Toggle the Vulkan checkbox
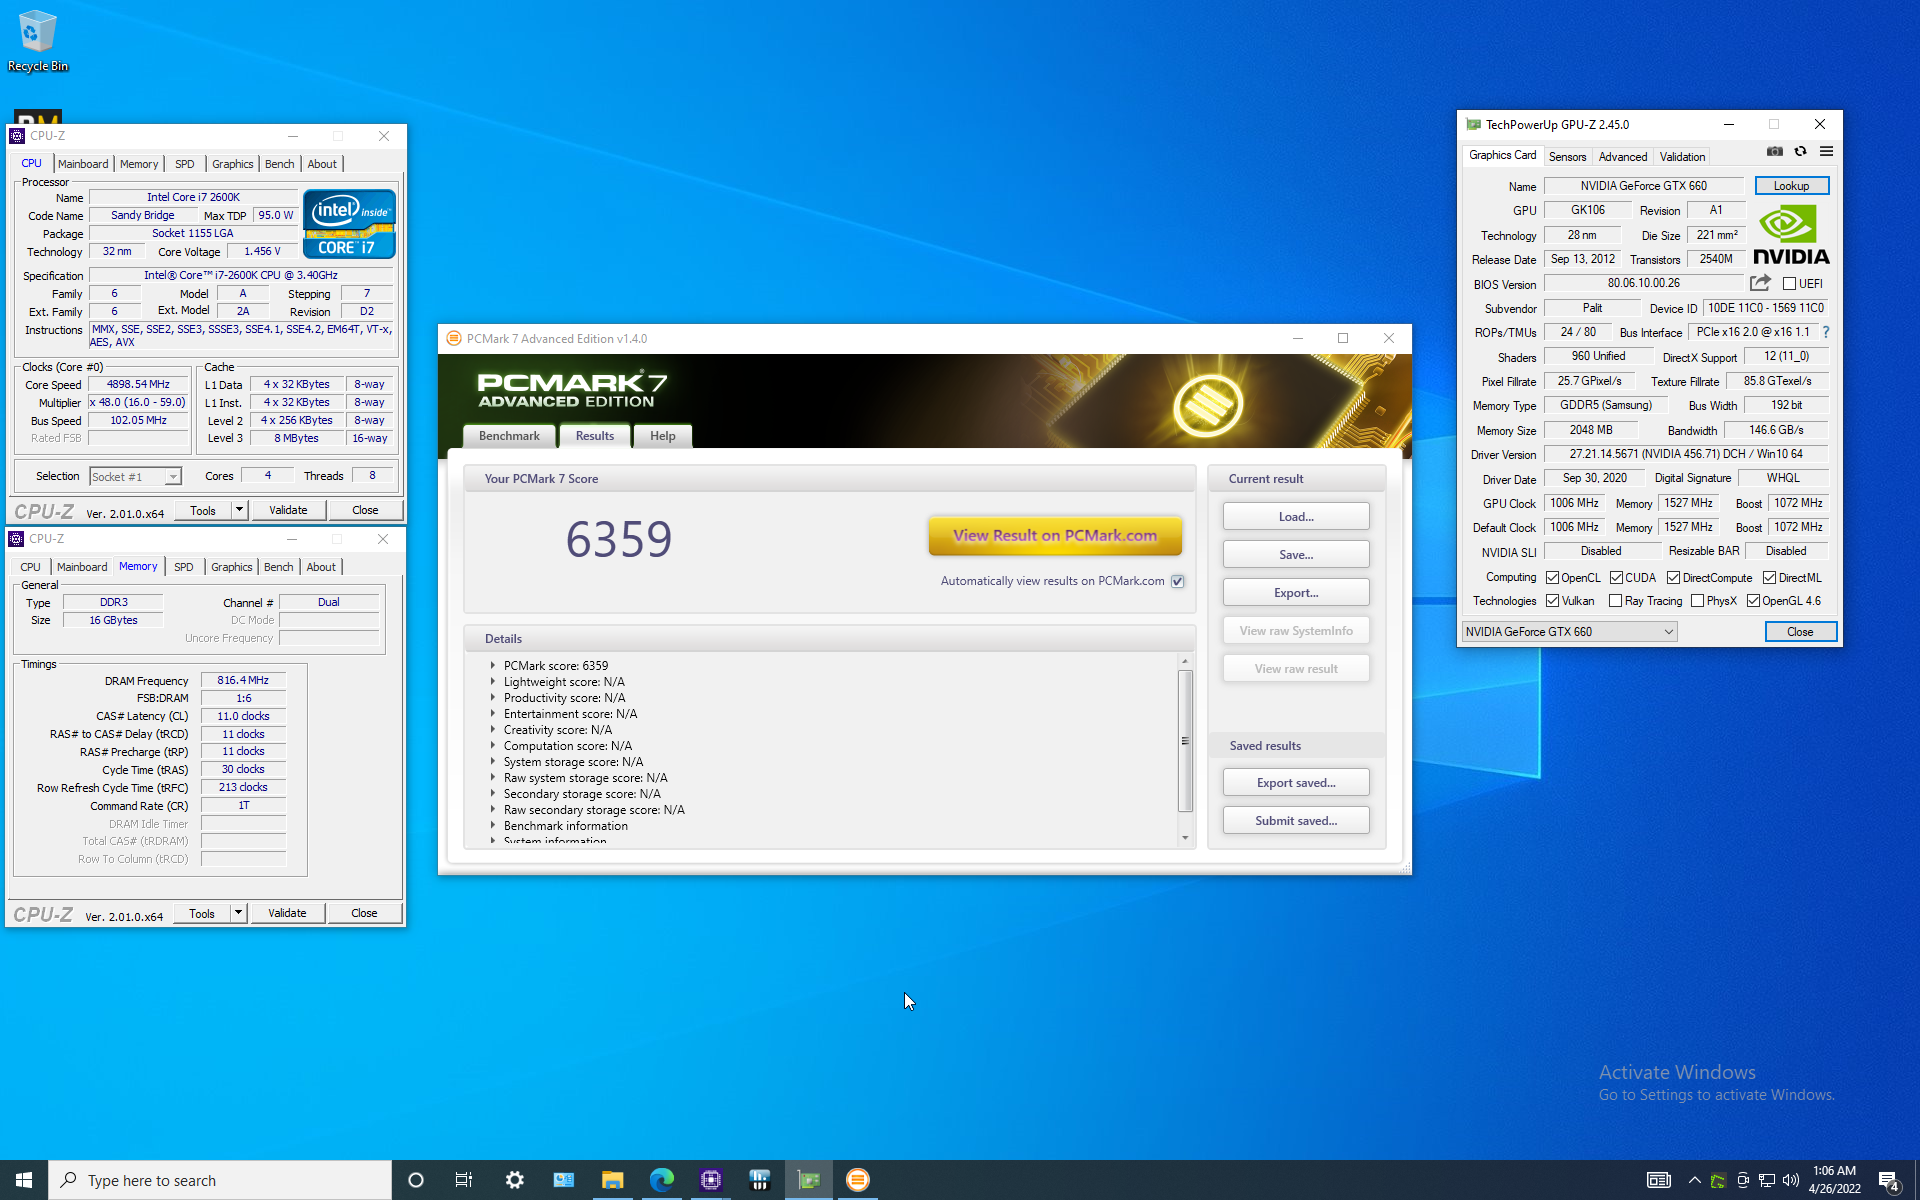The width and height of the screenshot is (1920, 1200). coord(1552,601)
